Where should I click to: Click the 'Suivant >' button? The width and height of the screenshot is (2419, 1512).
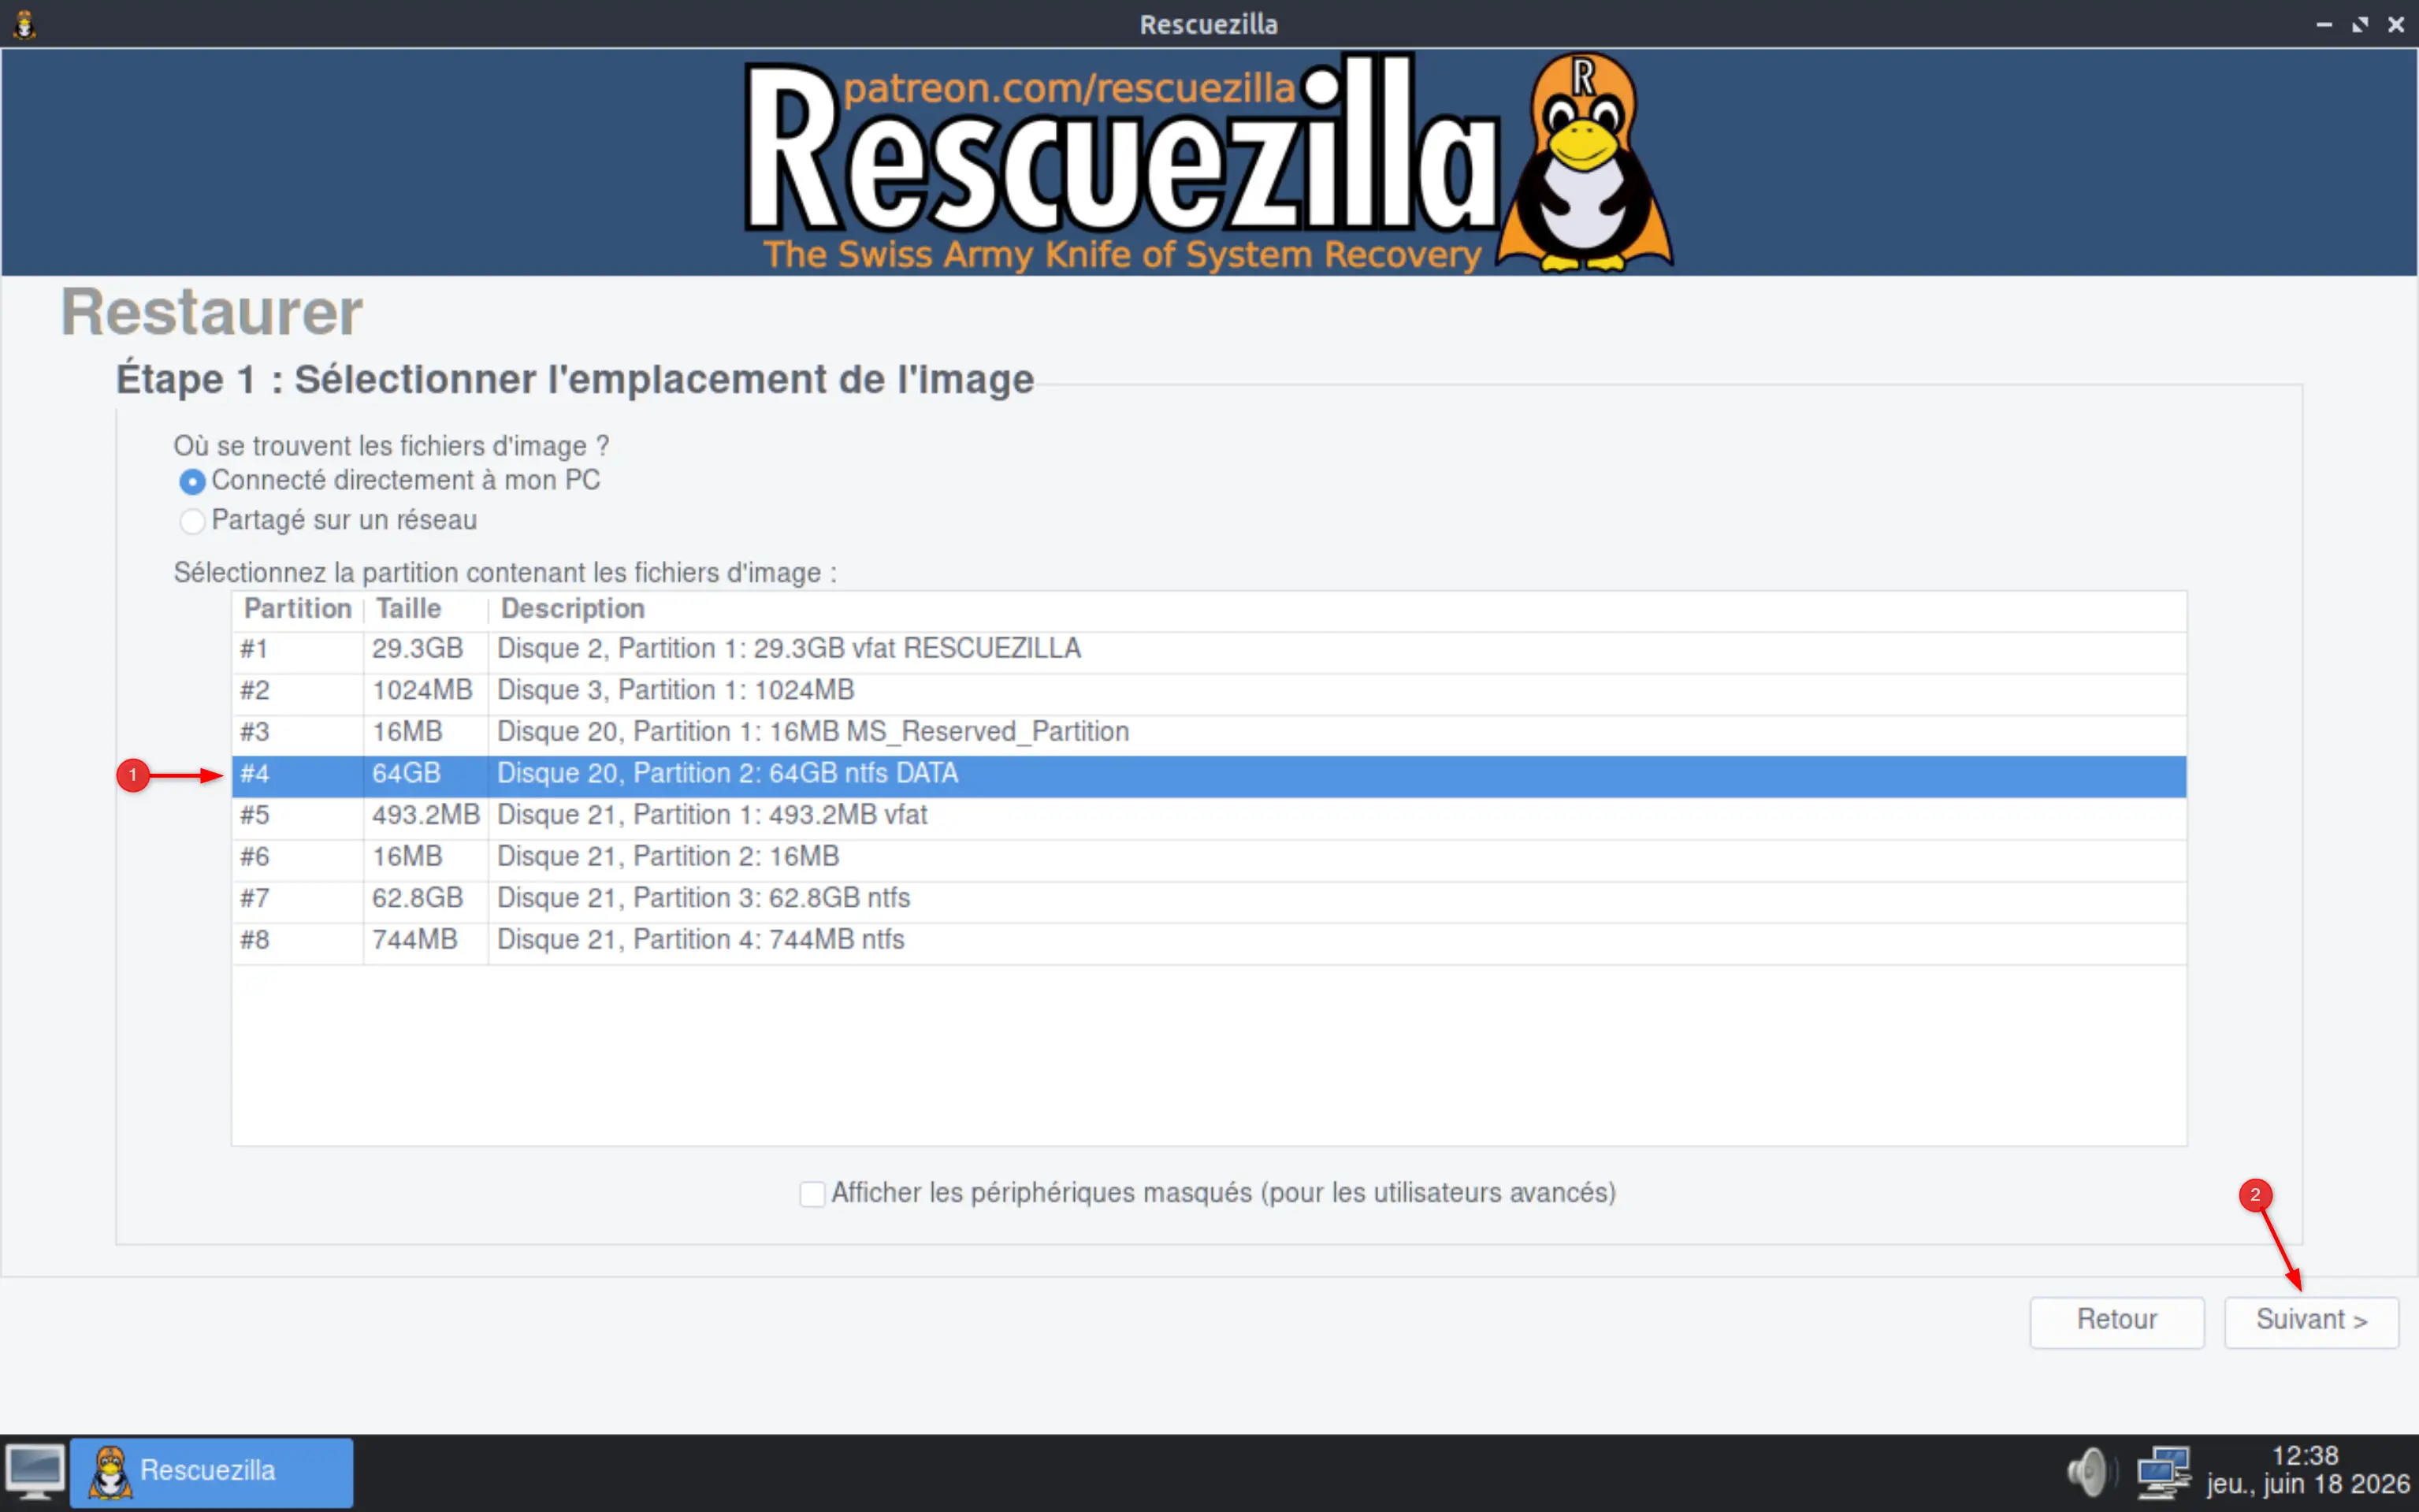[2311, 1321]
